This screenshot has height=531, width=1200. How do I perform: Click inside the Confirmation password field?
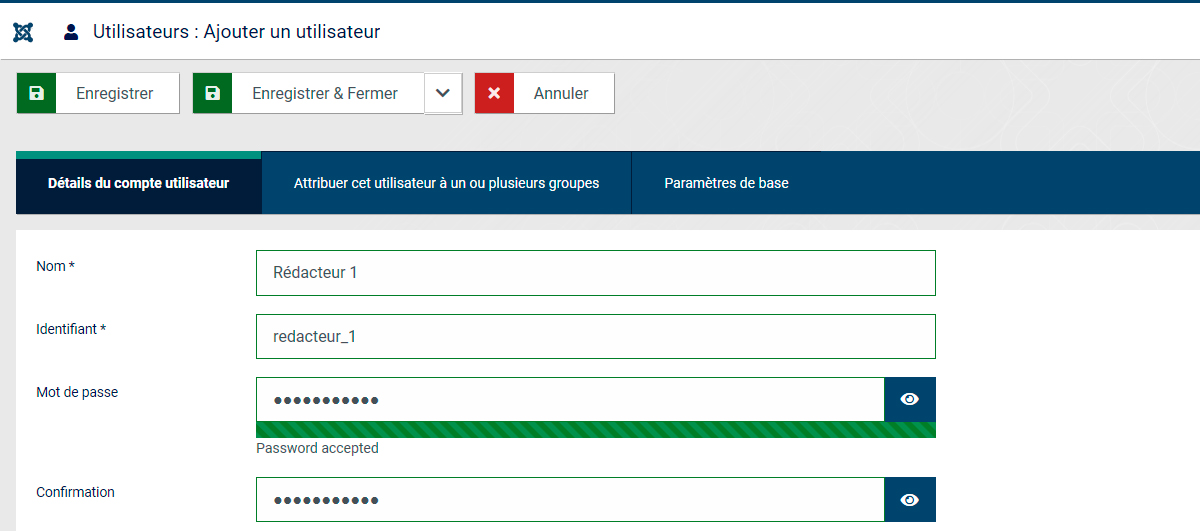[x=570, y=500]
